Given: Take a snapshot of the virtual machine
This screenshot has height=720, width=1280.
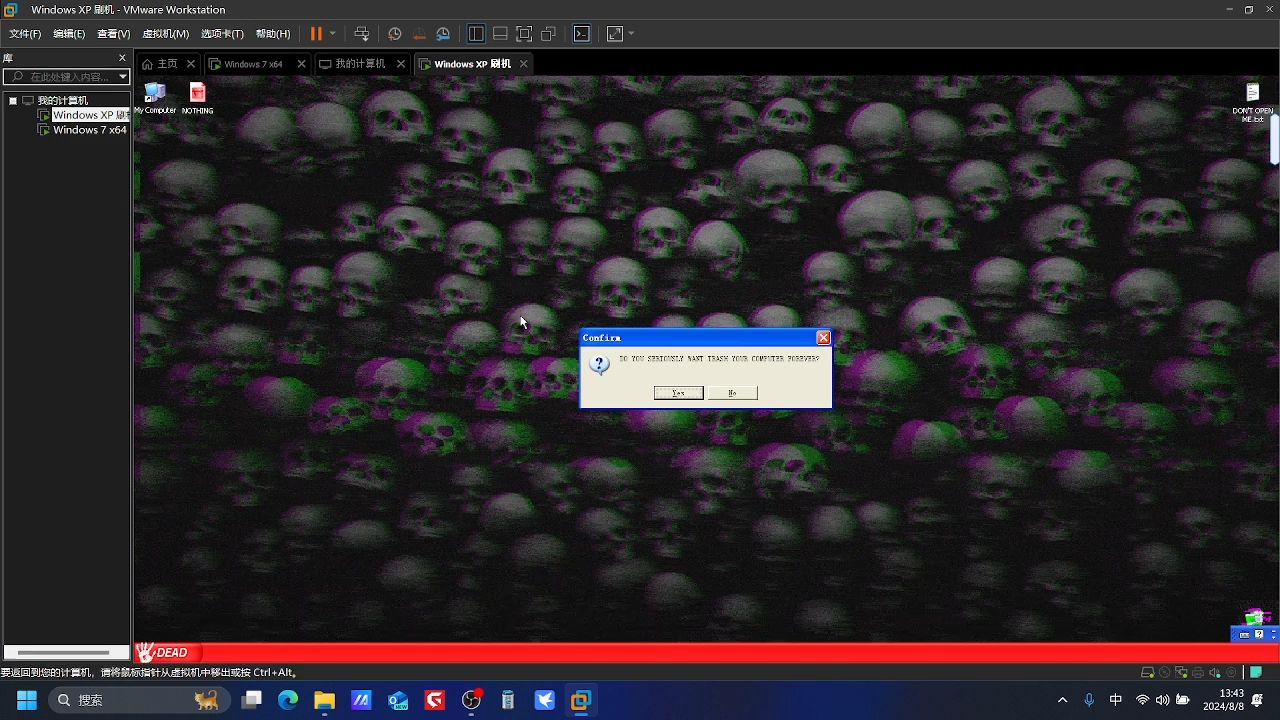Looking at the screenshot, I should pyautogui.click(x=395, y=33).
